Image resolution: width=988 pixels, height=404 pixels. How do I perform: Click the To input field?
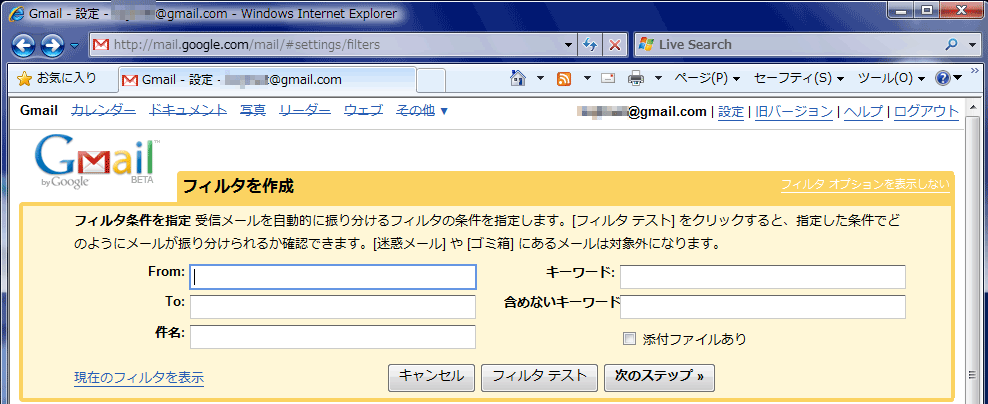click(x=333, y=307)
